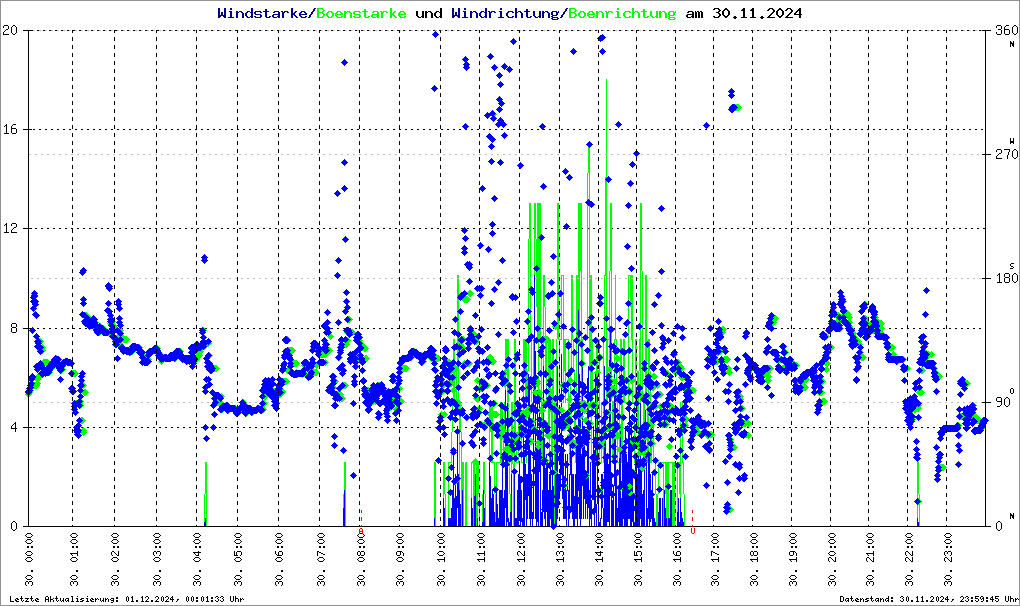Click the wind speed axis value 4
Screen dimensions: 1020x606
click(x=13, y=427)
